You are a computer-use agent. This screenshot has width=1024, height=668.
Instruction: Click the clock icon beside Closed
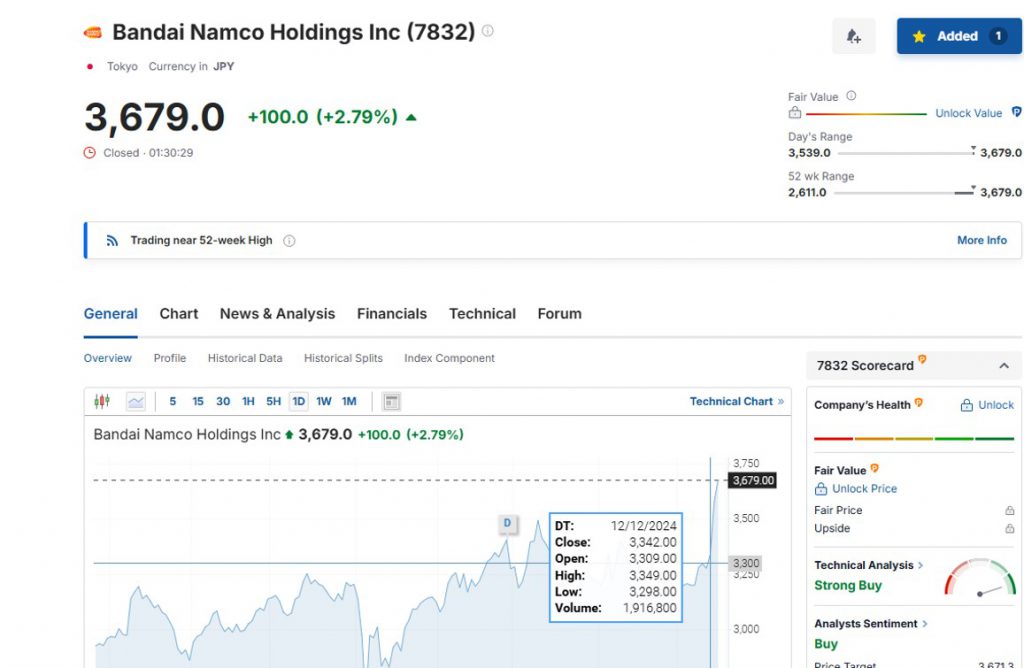pos(89,153)
